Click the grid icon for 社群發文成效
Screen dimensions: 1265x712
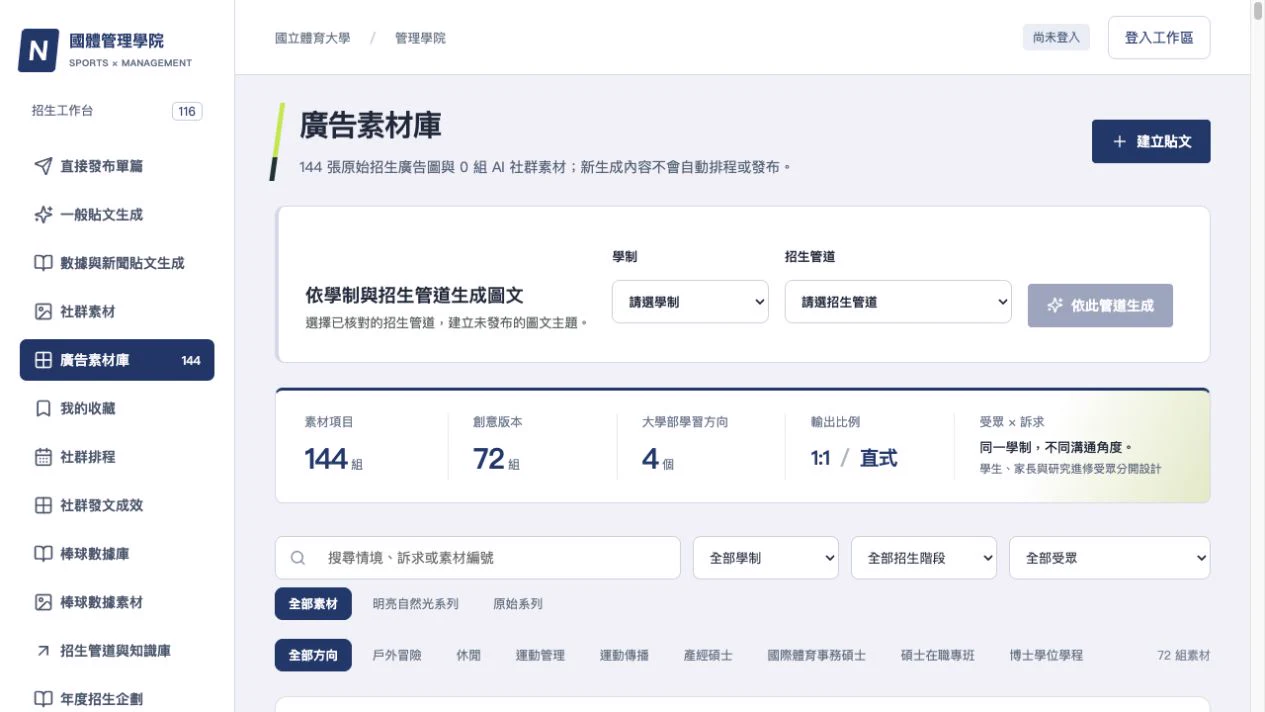43,506
